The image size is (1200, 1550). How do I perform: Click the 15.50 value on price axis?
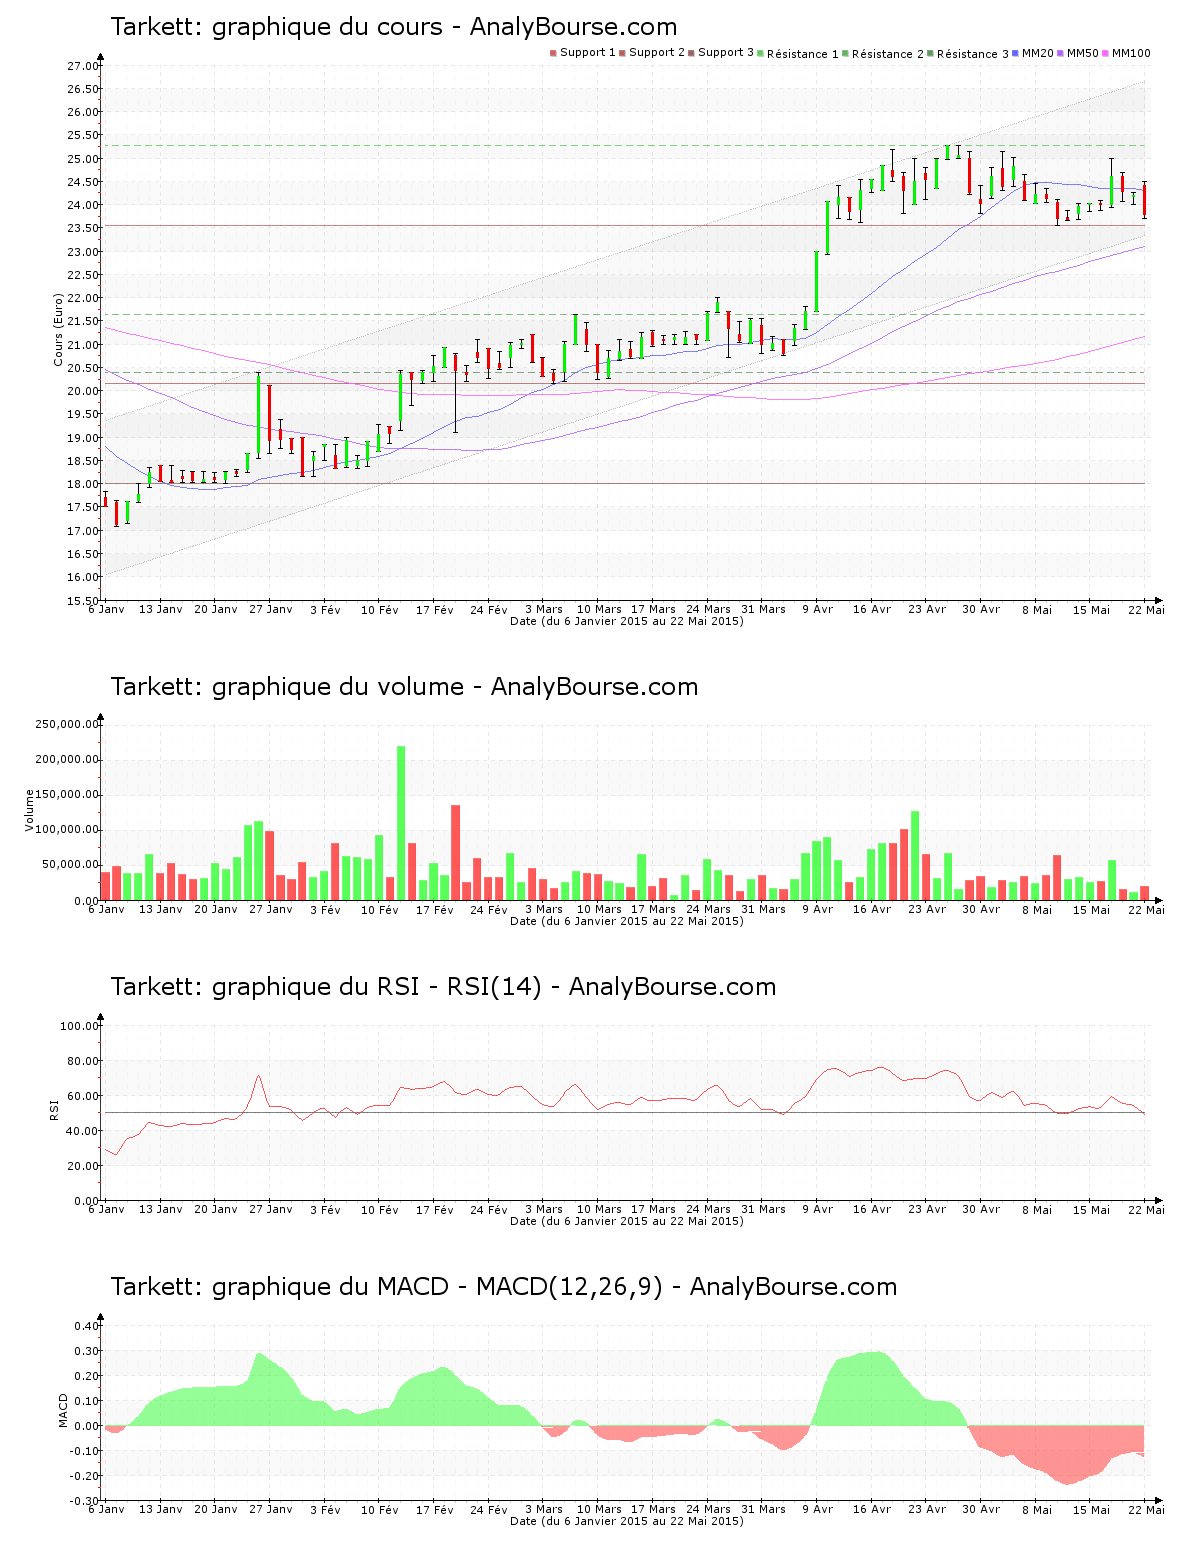pyautogui.click(x=83, y=601)
